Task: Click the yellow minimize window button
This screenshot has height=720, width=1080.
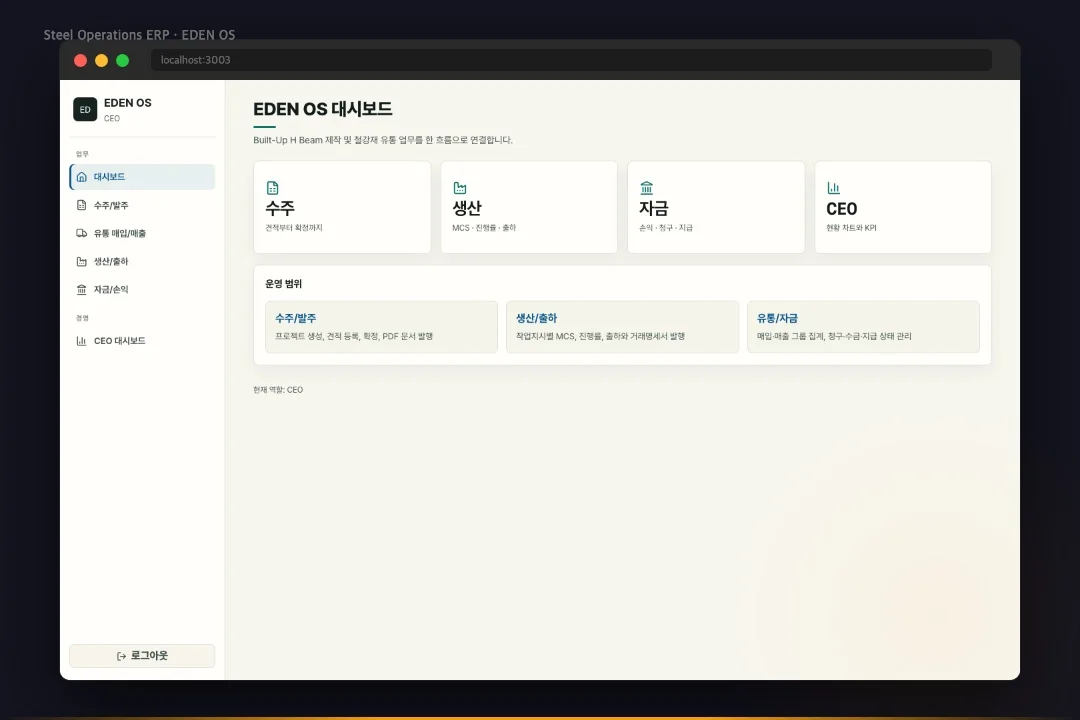Action: point(101,61)
